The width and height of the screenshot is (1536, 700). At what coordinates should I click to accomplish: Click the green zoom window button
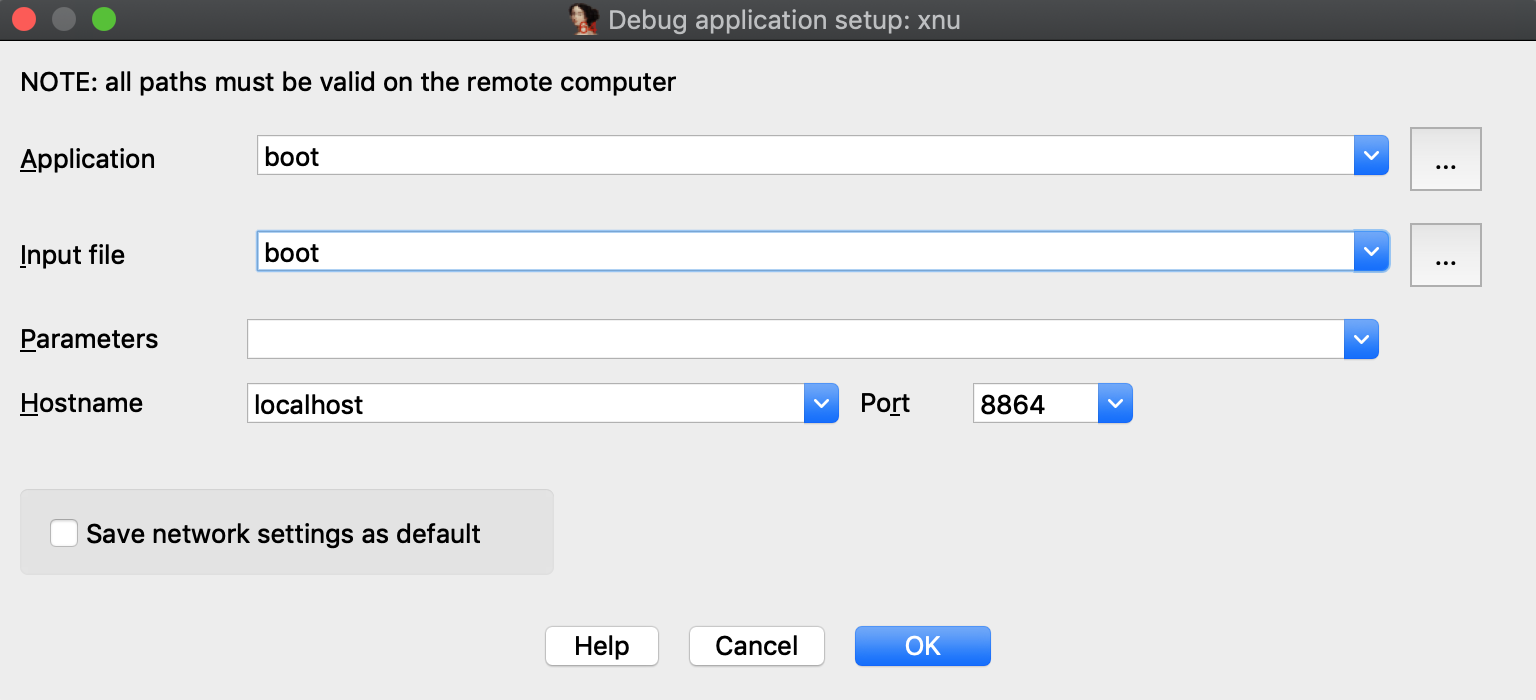coord(103,19)
